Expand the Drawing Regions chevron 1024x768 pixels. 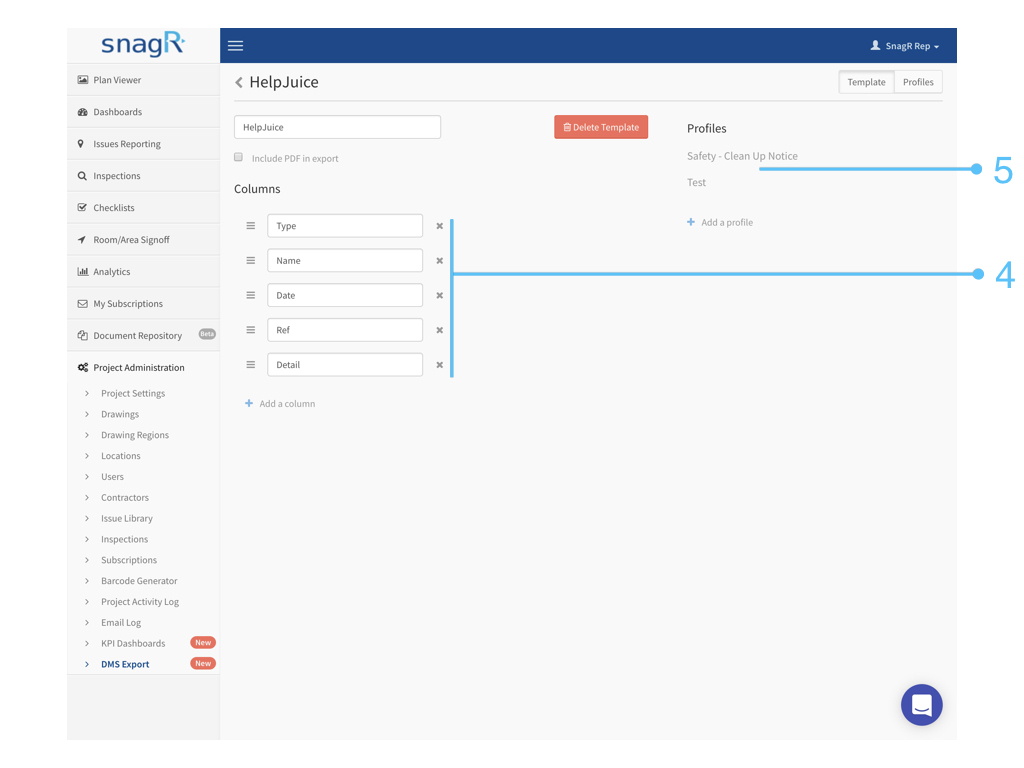[87, 435]
